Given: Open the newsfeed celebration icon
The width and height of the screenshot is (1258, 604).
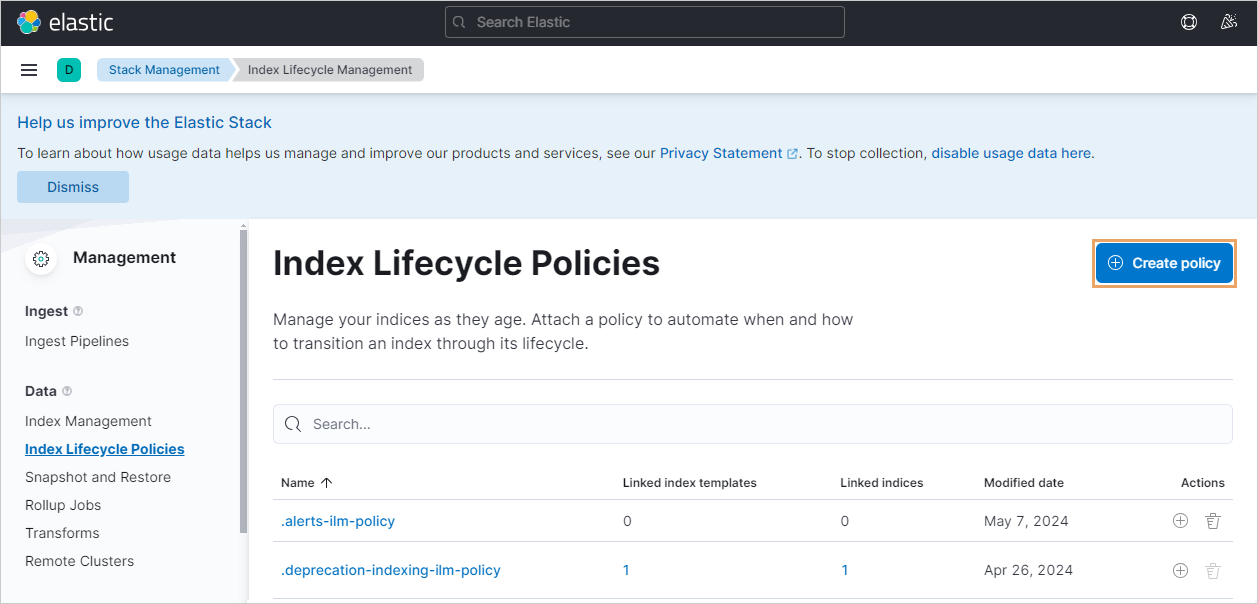Looking at the screenshot, I should (x=1229, y=22).
